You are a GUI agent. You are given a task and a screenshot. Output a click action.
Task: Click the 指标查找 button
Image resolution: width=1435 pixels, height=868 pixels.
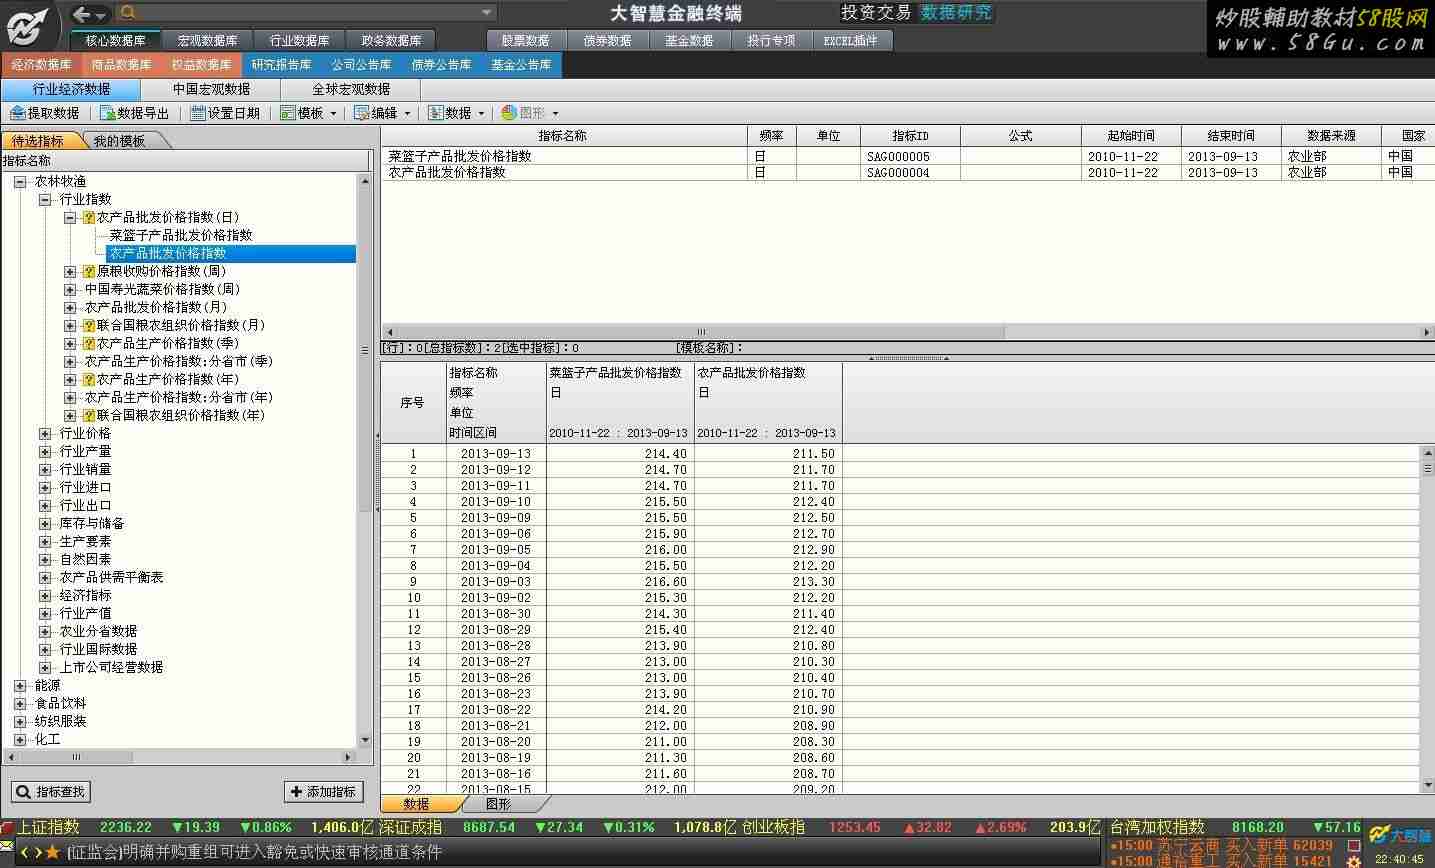pyautogui.click(x=52, y=792)
